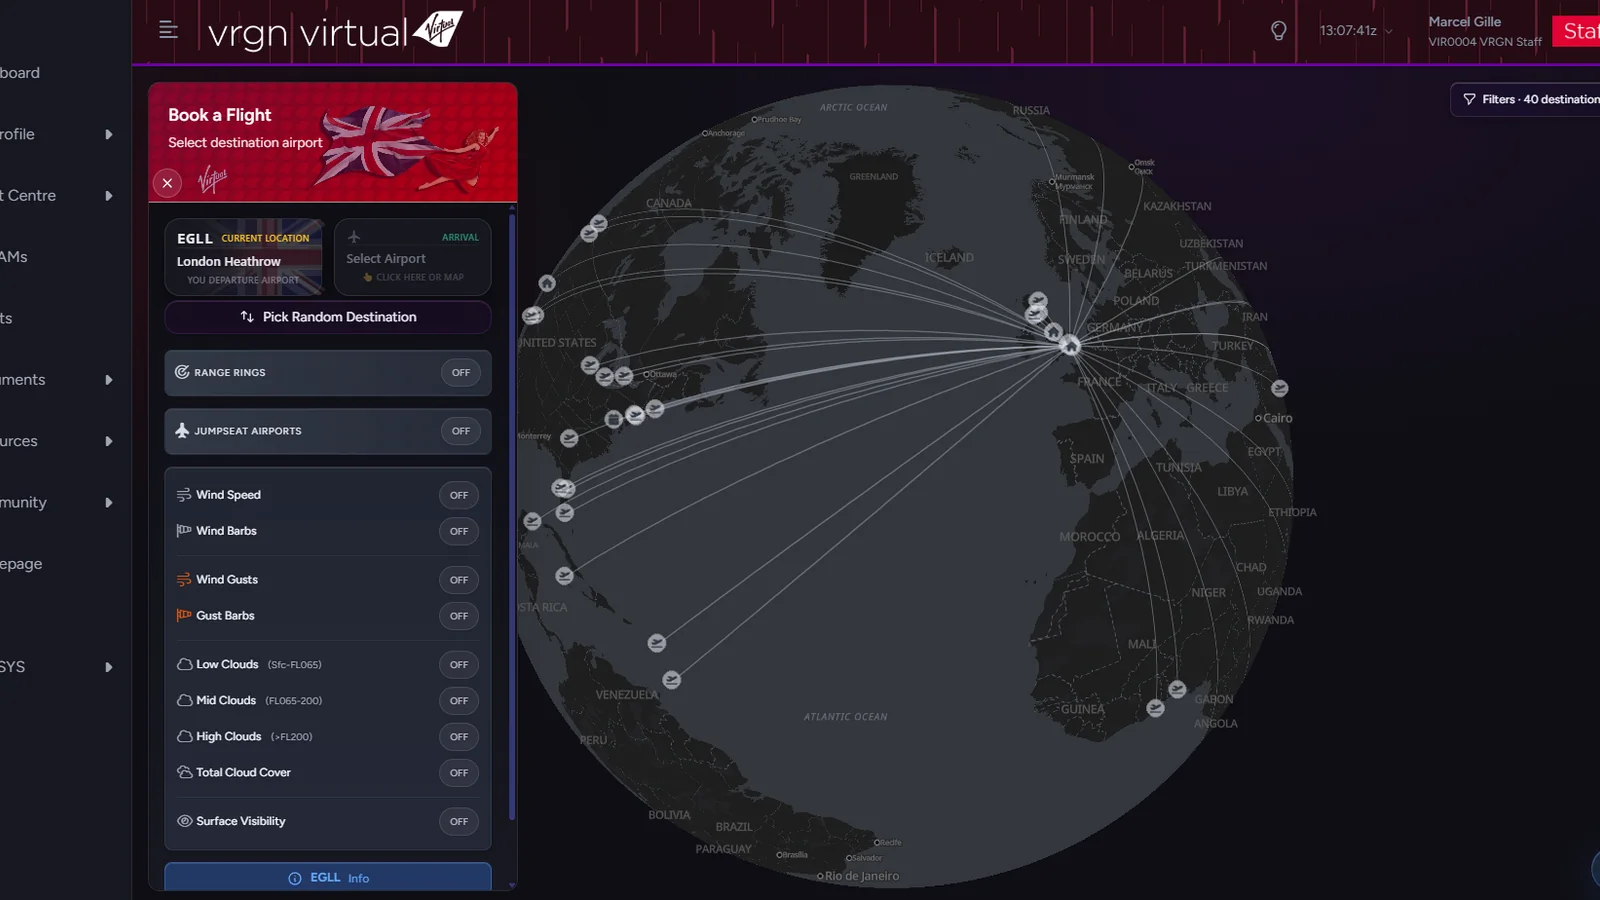
Task: Click the EGLL home airport marker on the globe
Action: point(1070,346)
